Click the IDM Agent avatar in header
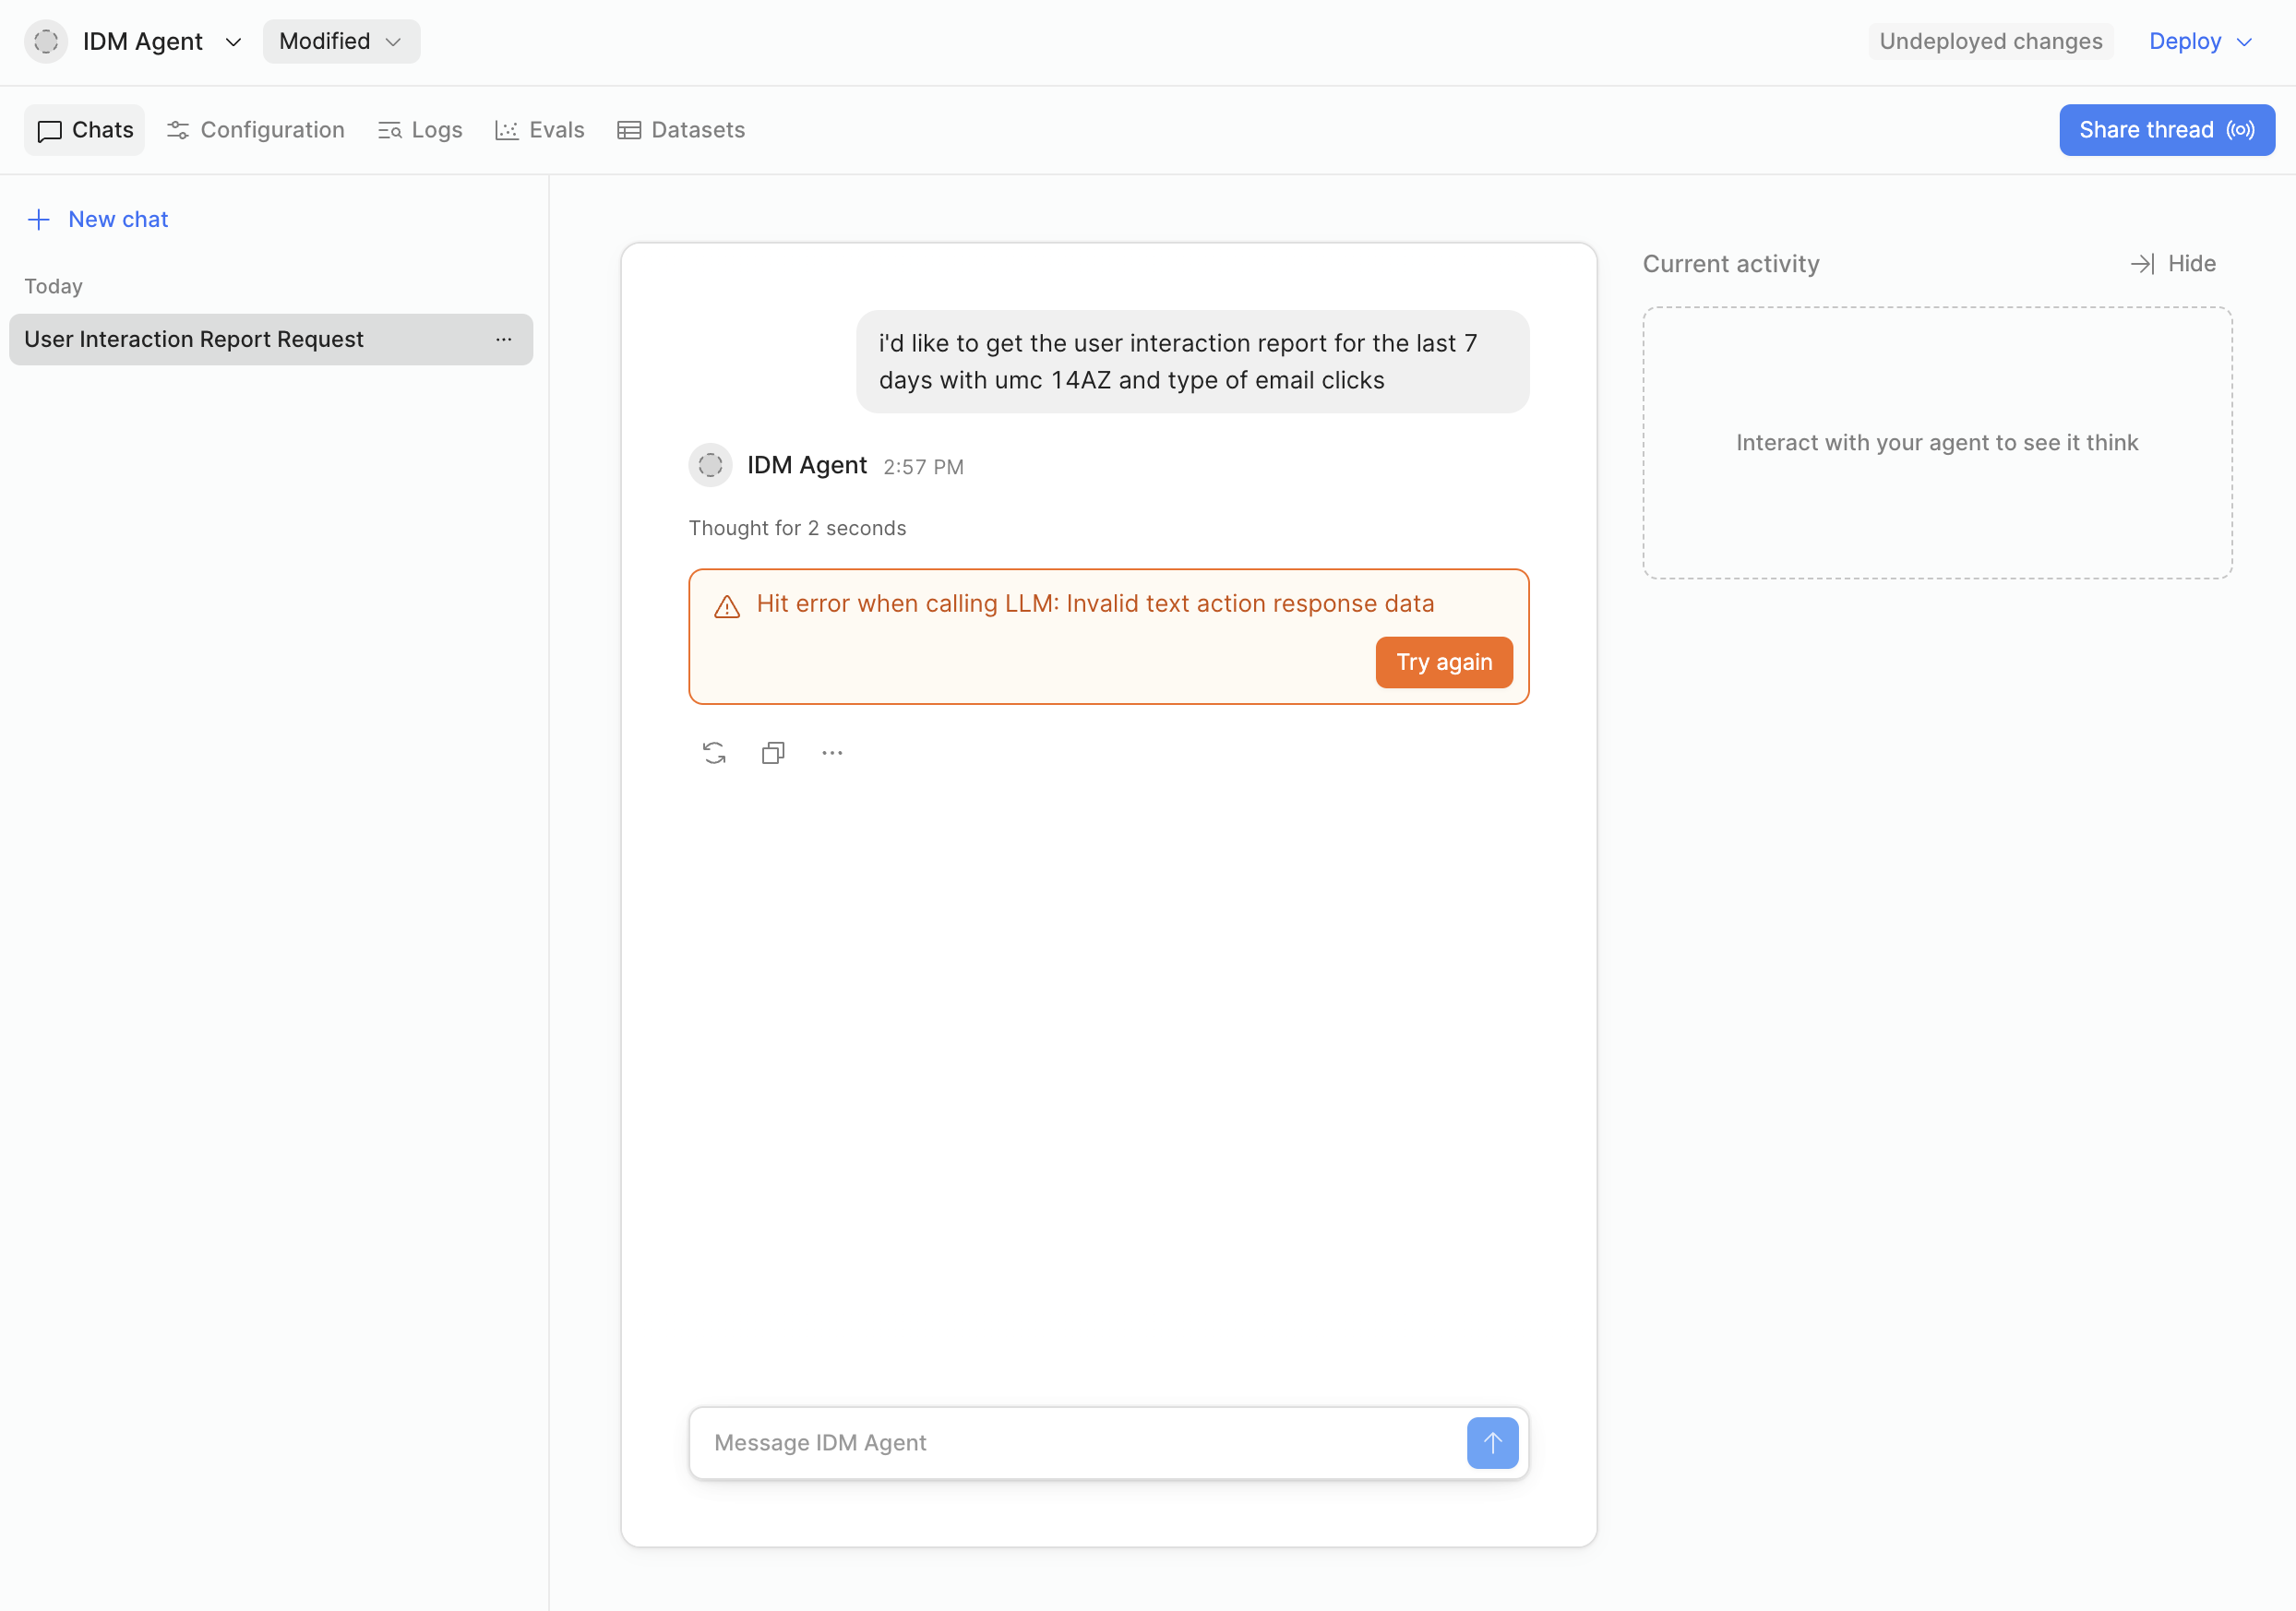The height and width of the screenshot is (1611, 2296). tap(46, 41)
